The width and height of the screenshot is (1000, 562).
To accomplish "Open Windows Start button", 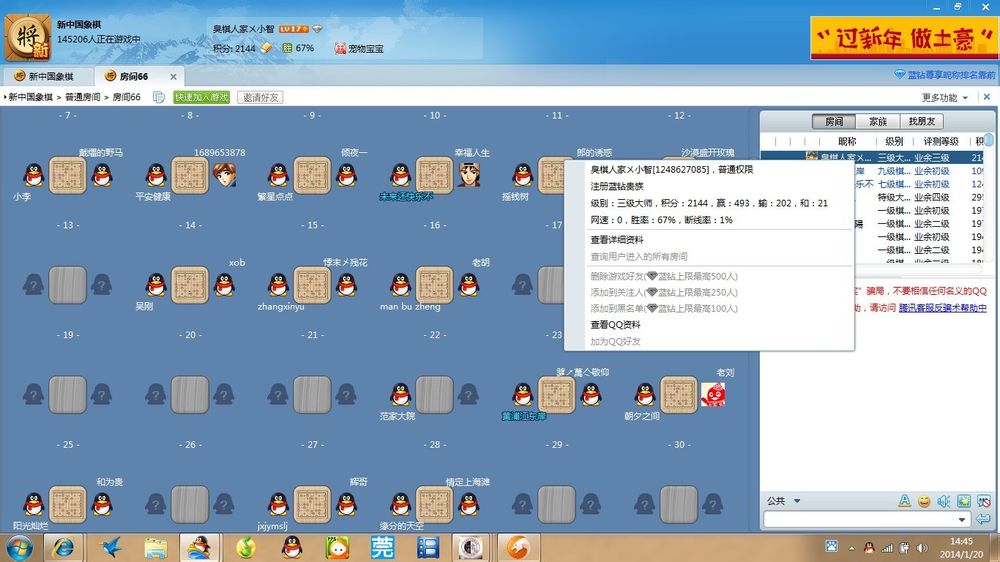I will 18,548.
